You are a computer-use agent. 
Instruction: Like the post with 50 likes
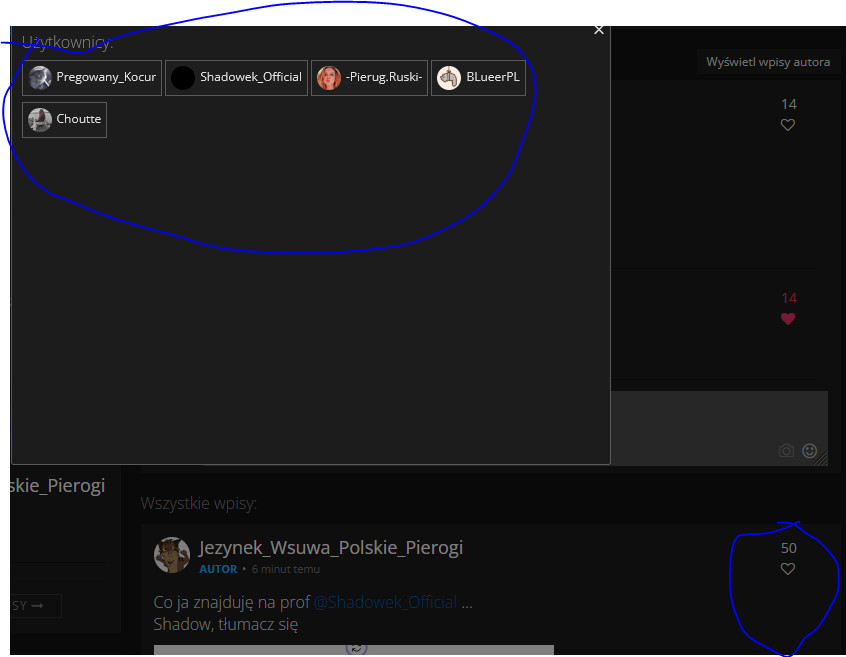pos(788,569)
